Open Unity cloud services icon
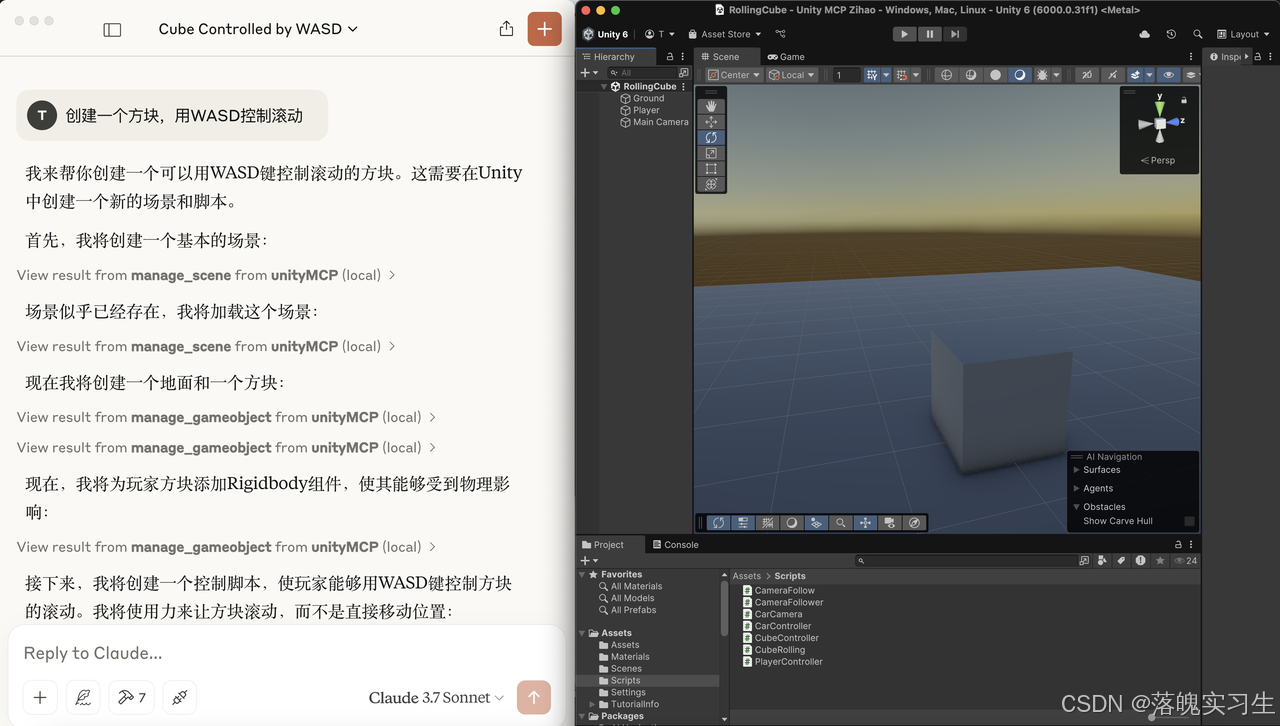1280x726 pixels. [x=1144, y=34]
